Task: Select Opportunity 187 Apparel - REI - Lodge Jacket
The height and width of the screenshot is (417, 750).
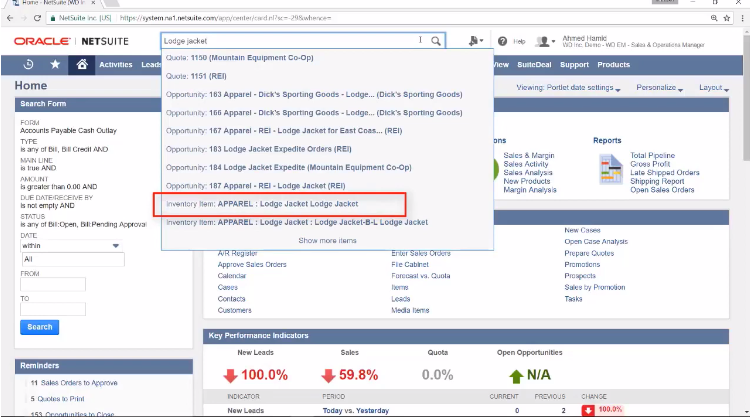Action: [x=255, y=186]
